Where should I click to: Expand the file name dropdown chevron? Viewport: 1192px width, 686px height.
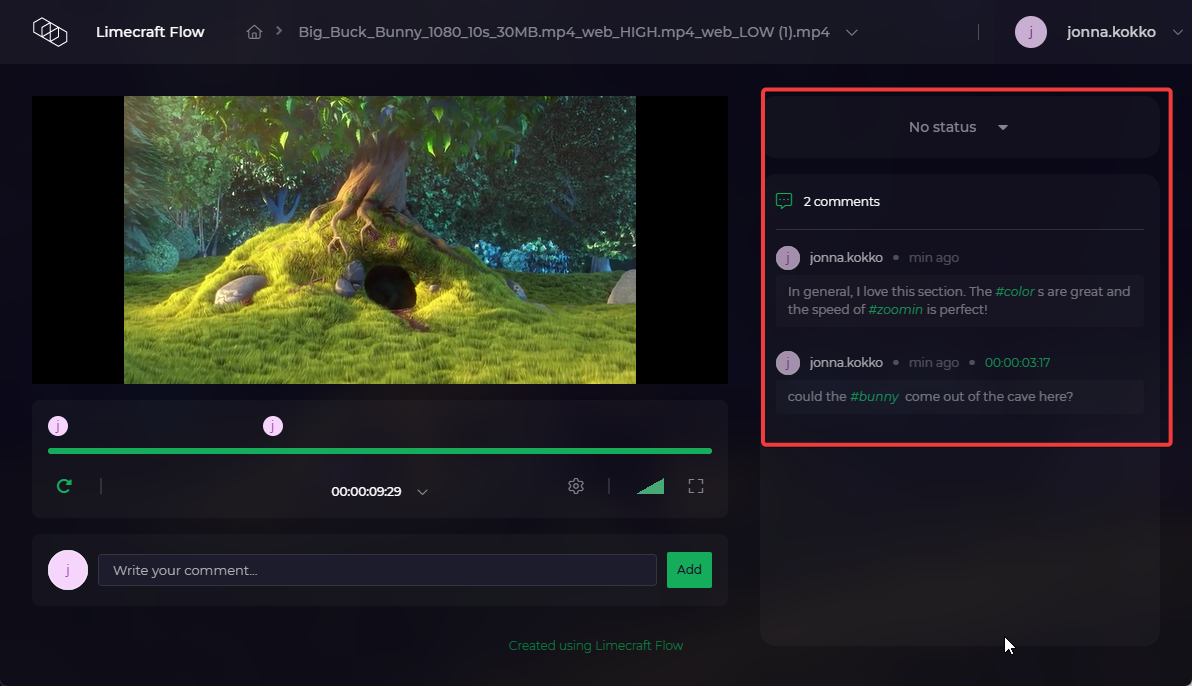point(851,33)
